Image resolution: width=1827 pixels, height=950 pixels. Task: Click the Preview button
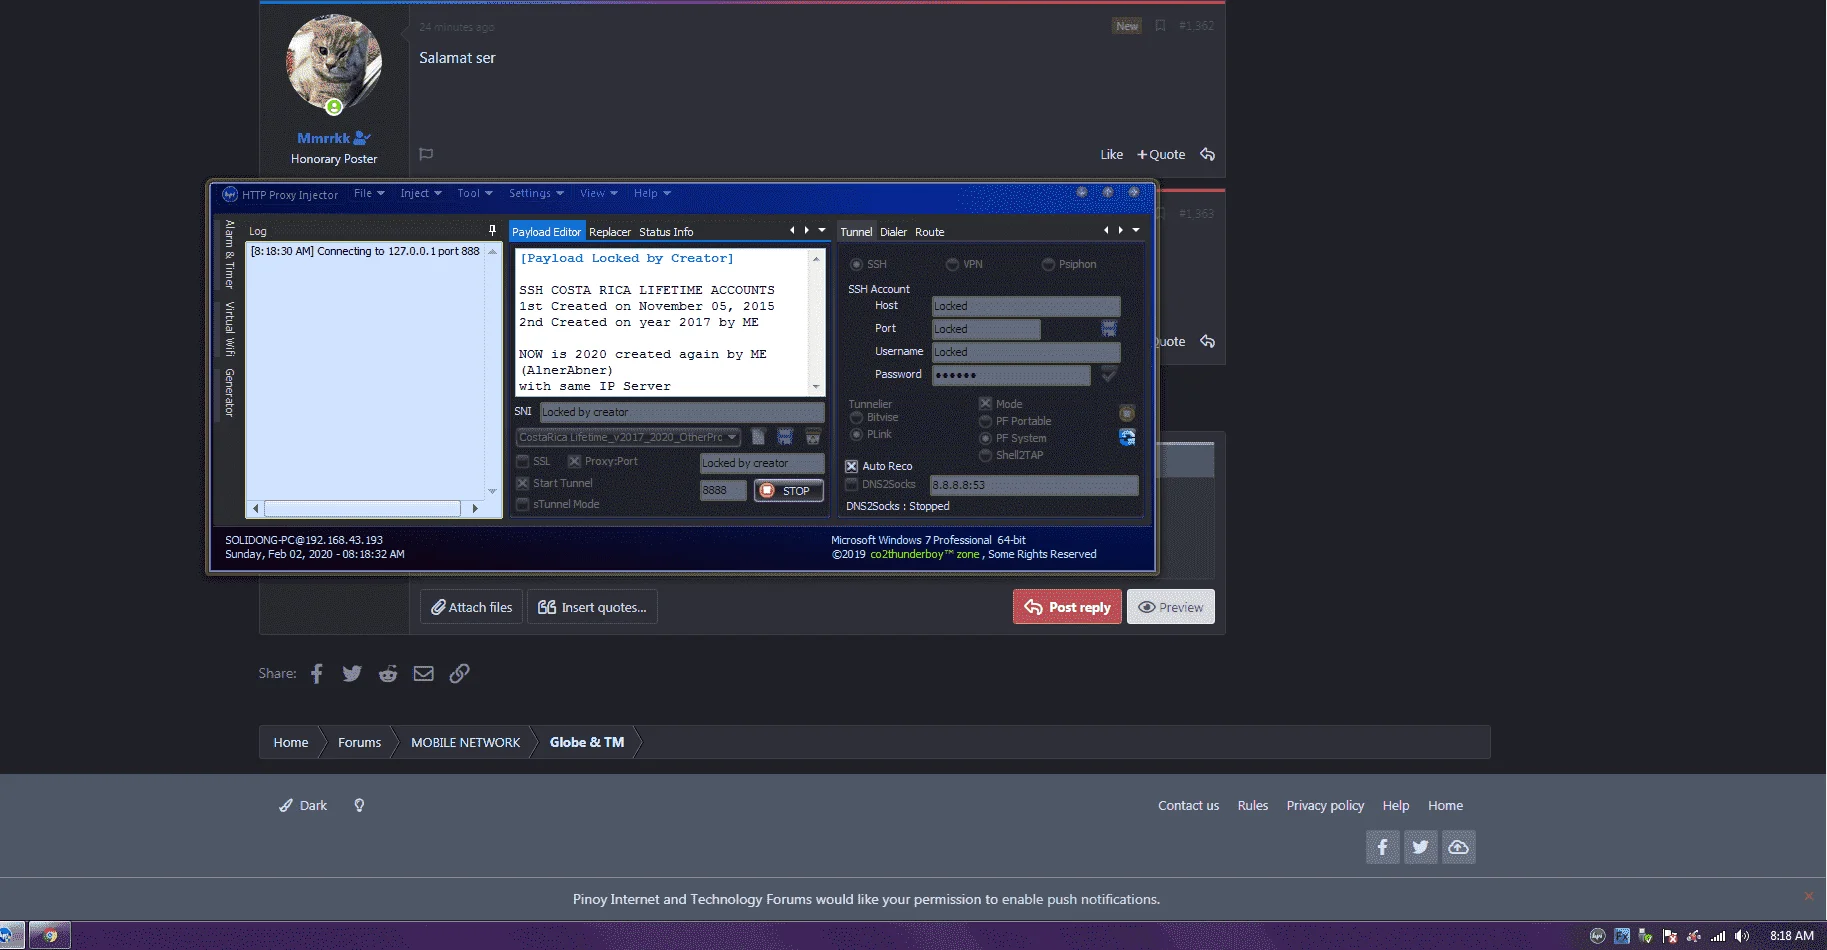[x=1171, y=607]
